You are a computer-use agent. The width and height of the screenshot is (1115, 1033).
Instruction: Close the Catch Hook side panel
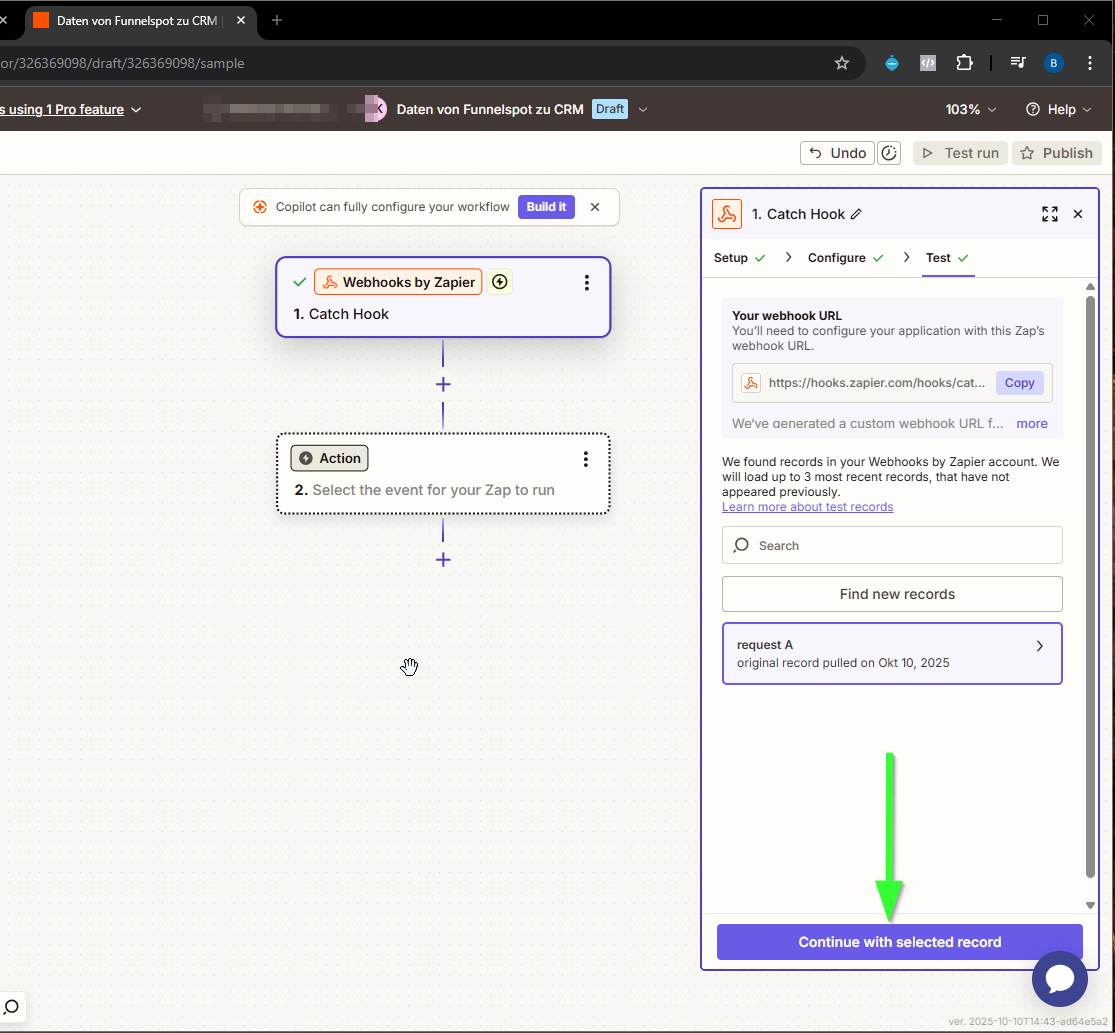coord(1078,214)
